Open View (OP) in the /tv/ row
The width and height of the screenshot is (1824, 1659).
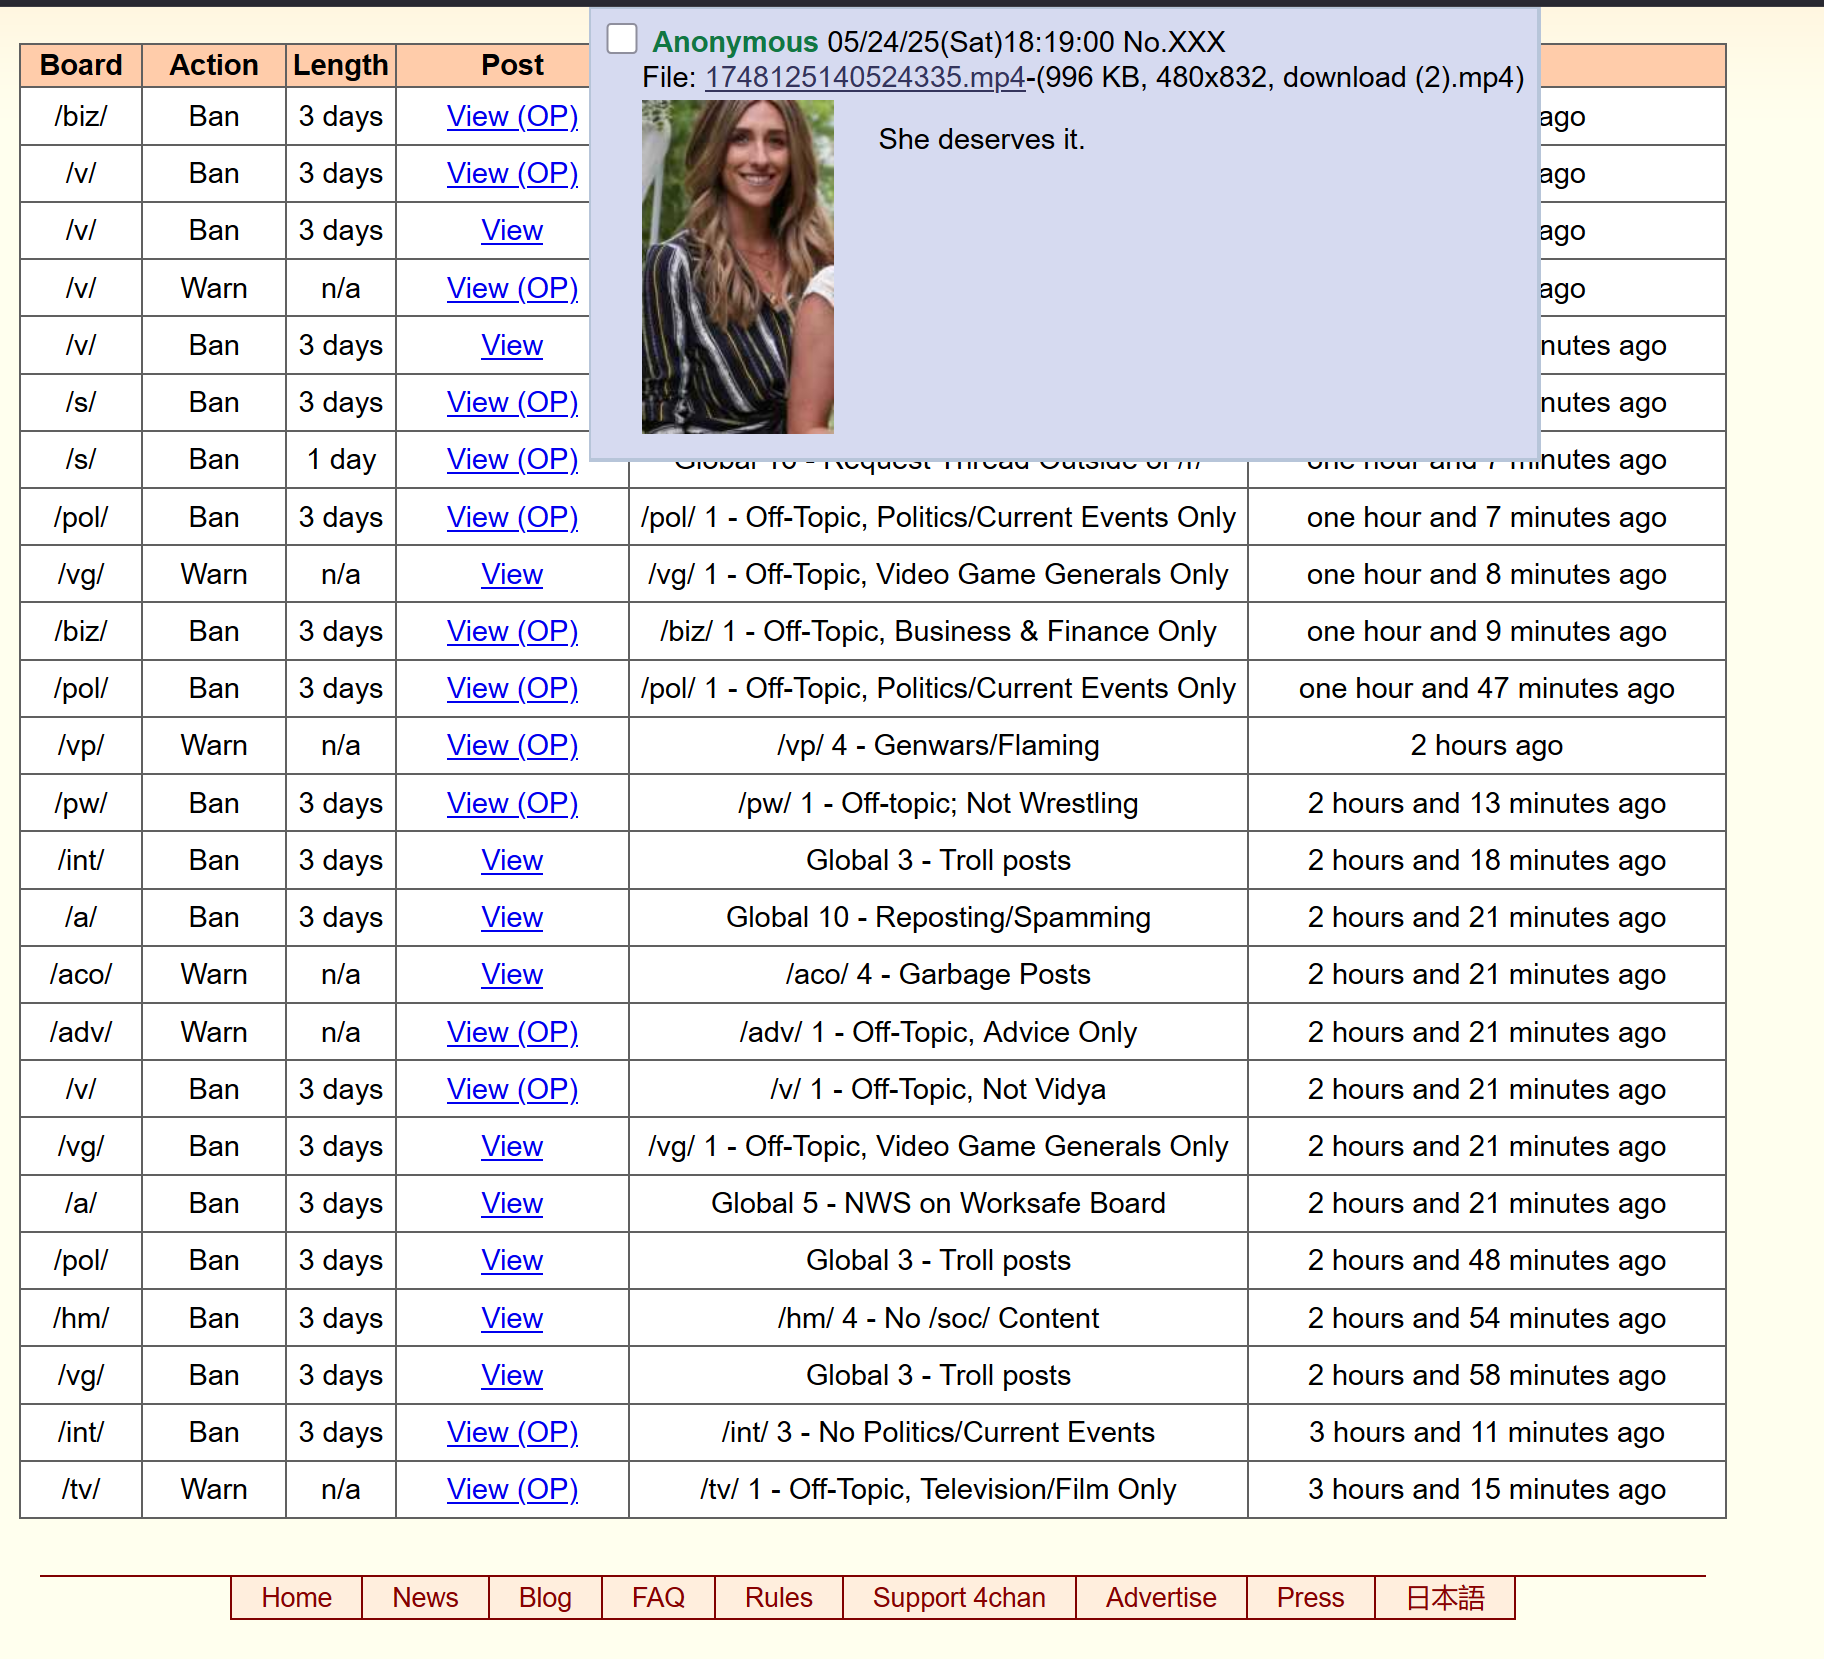(512, 1489)
